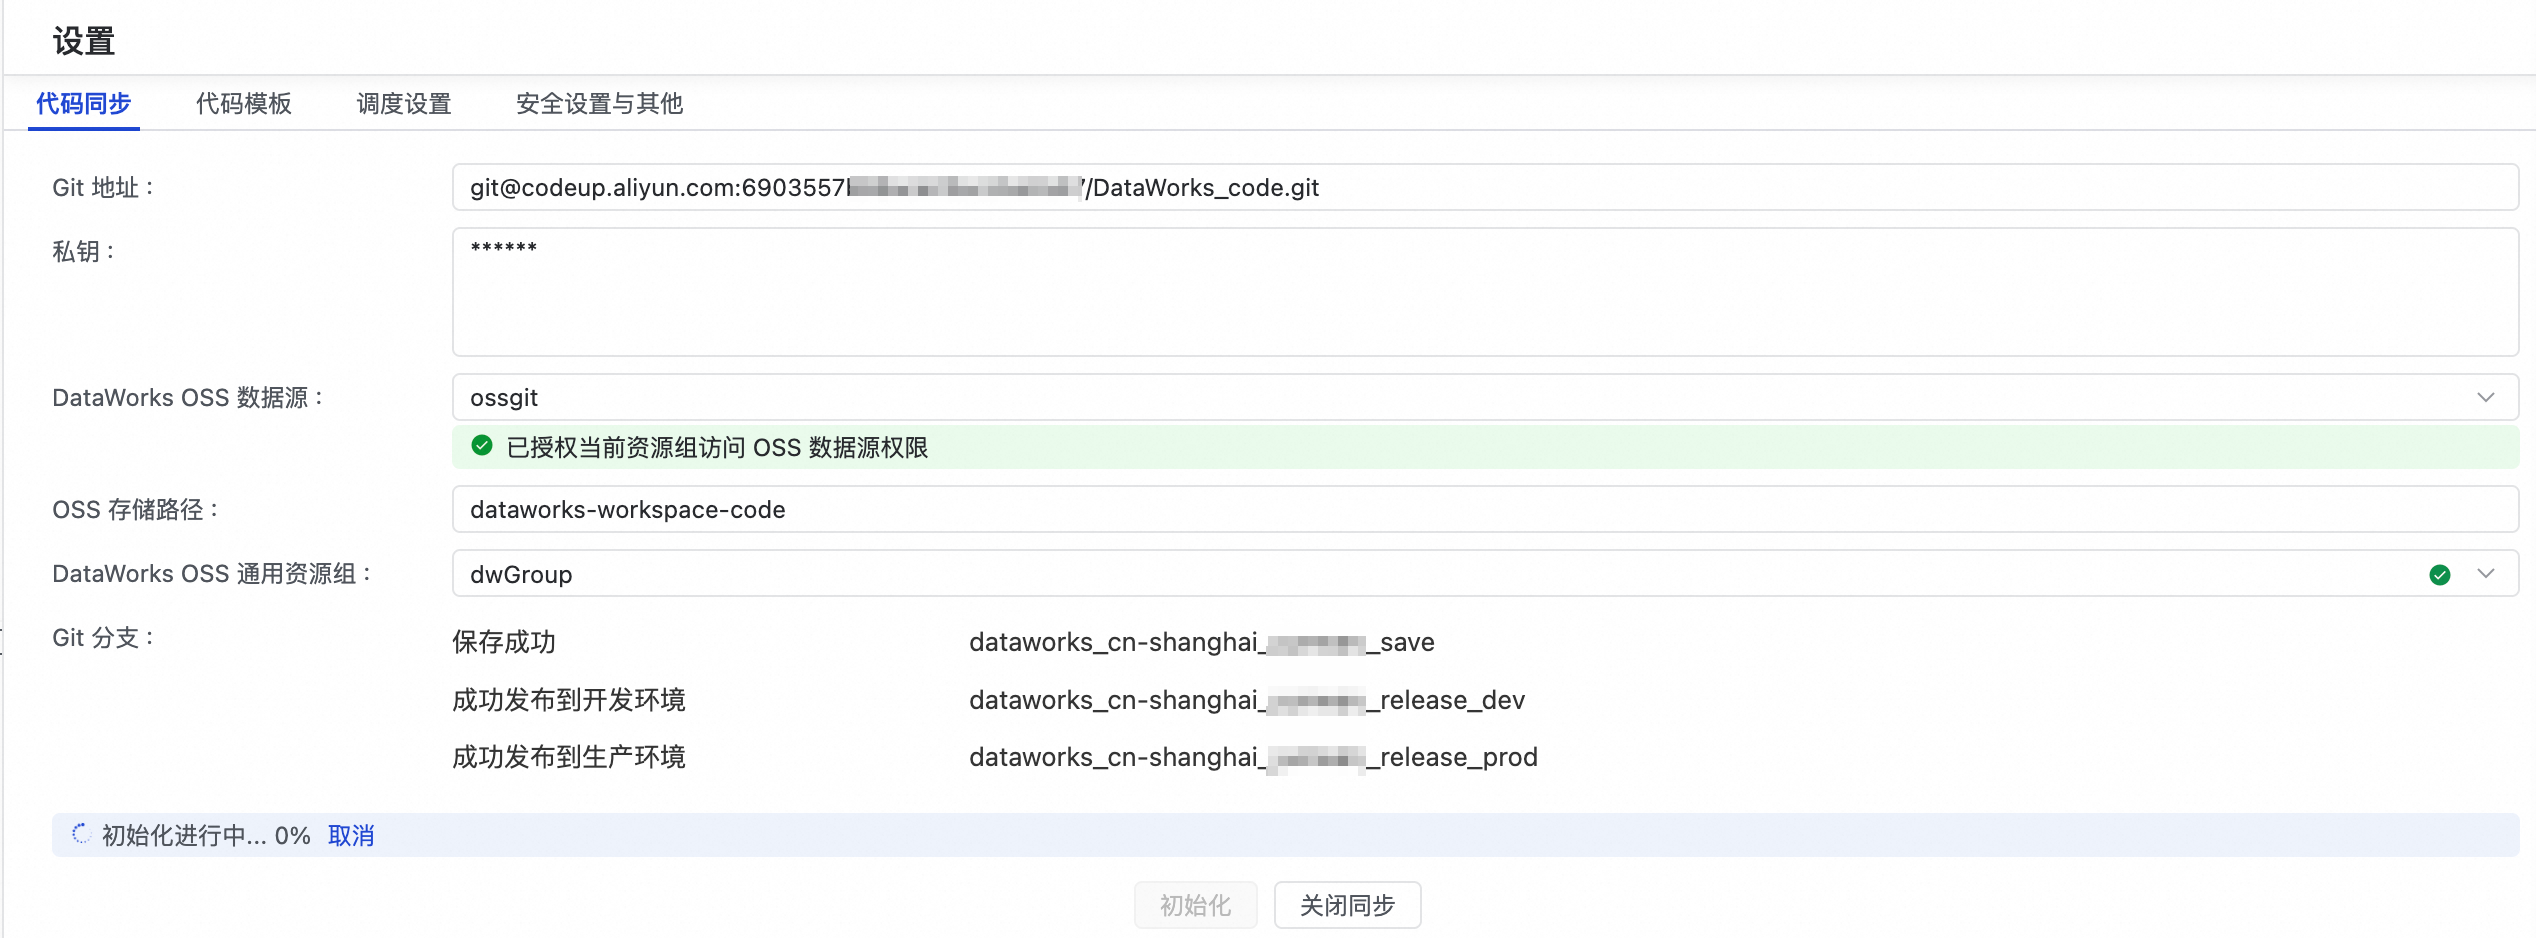Click the 初始化进行中... 0% status text
The height and width of the screenshot is (938, 2536).
(x=206, y=835)
